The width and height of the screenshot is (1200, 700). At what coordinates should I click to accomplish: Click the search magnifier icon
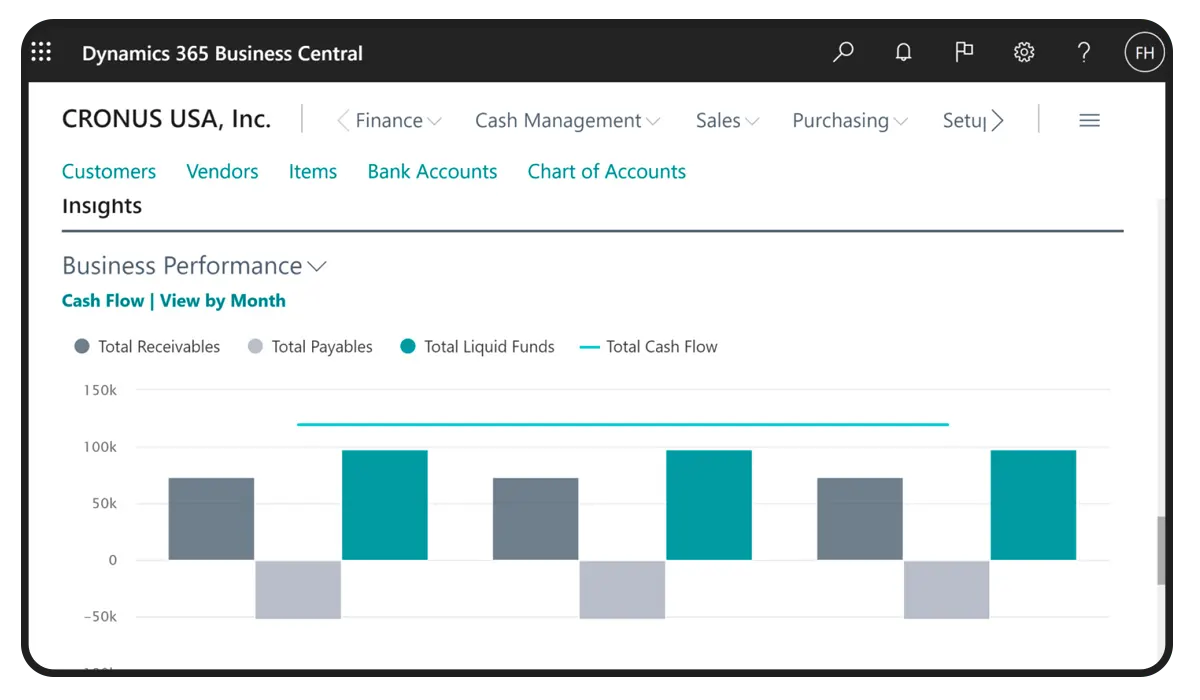tap(843, 52)
